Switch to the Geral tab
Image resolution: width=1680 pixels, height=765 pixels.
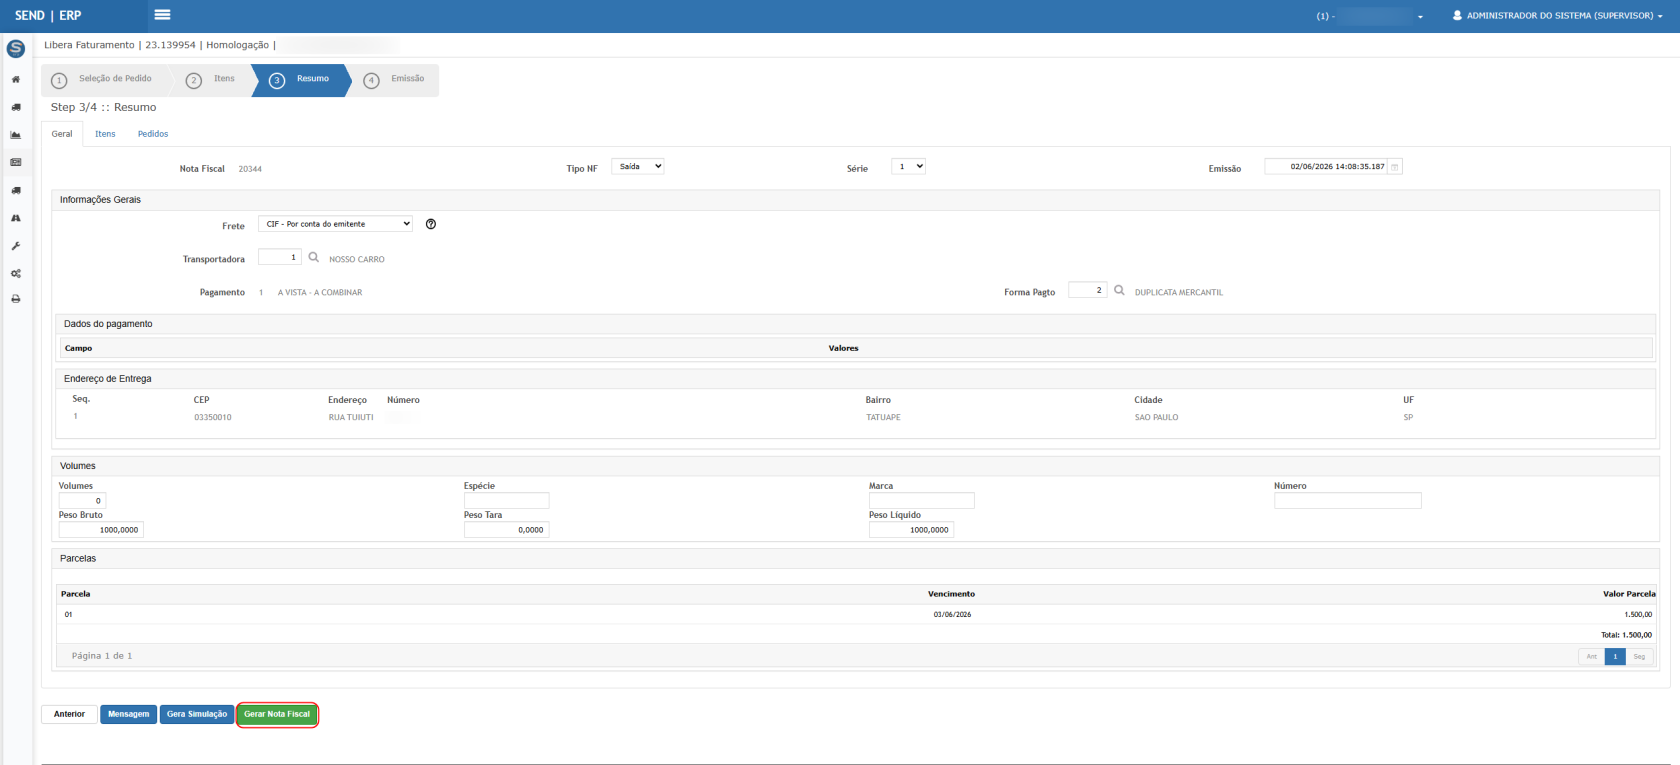(62, 134)
